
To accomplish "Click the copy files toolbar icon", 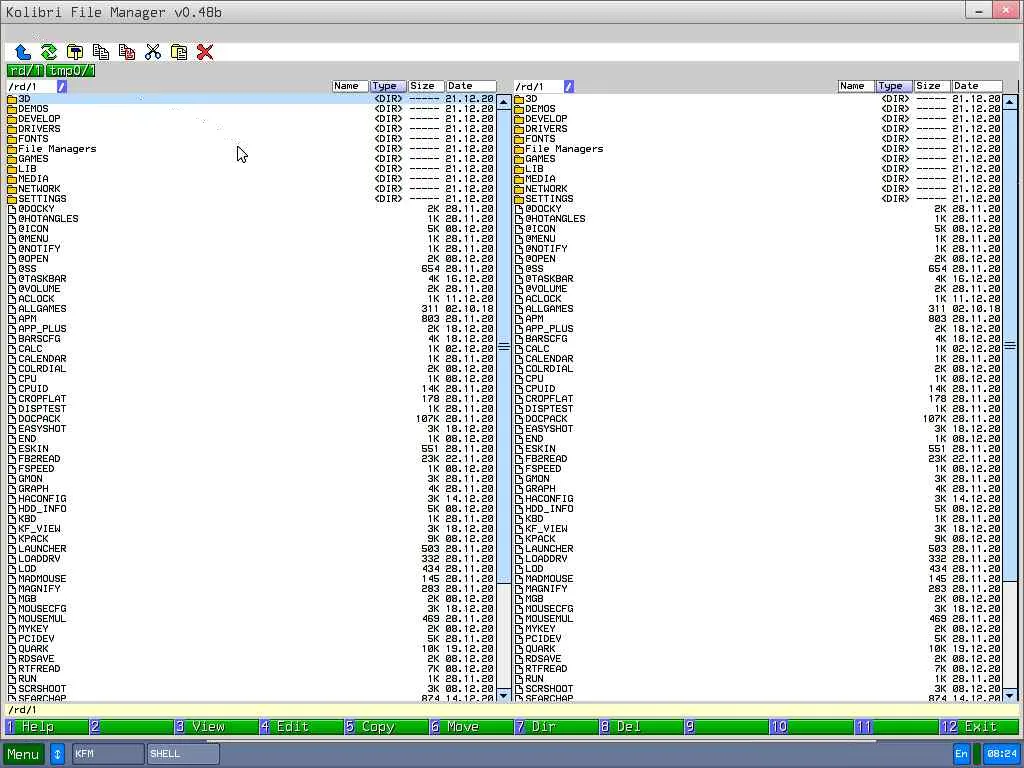I will (101, 52).
